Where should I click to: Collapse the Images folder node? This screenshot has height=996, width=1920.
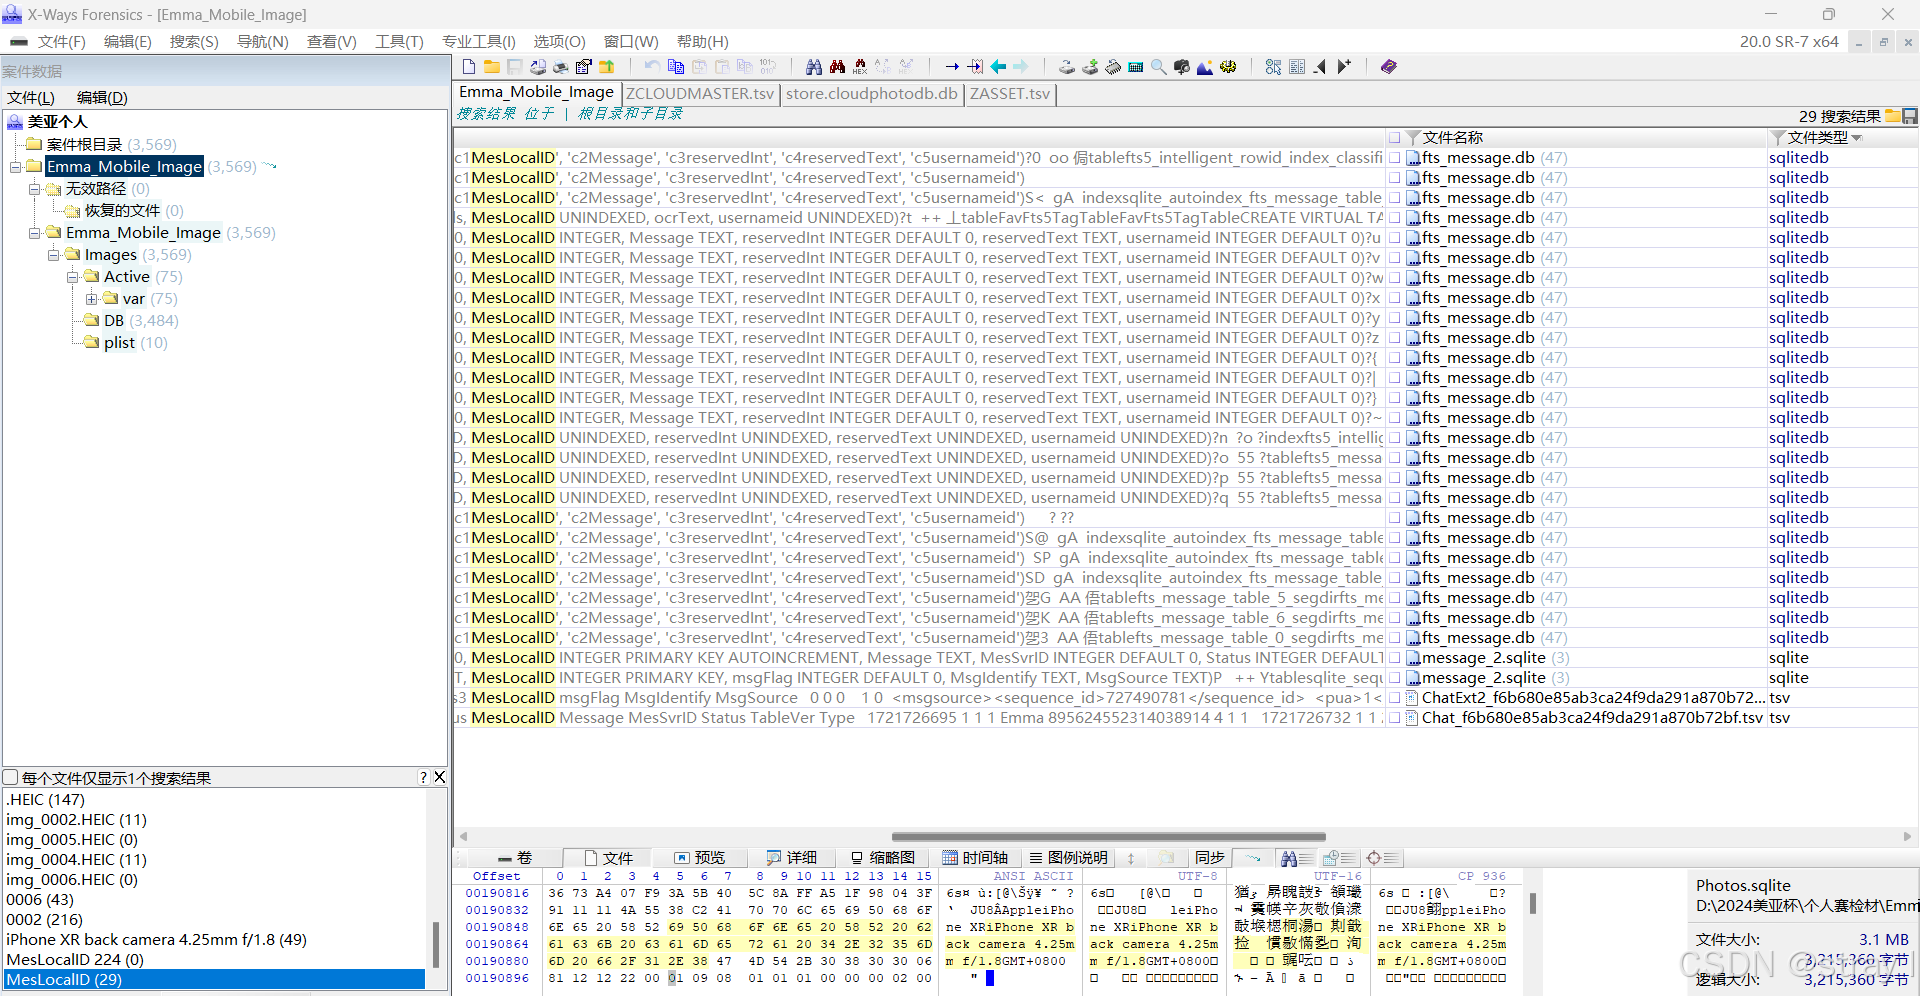pos(54,255)
